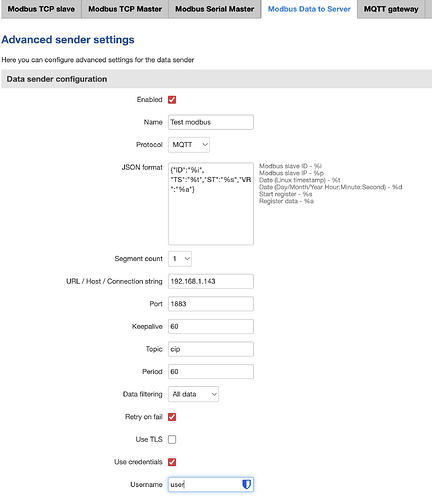432x499 pixels.
Task: Expand the Segment count dropdown
Action: [180, 259]
